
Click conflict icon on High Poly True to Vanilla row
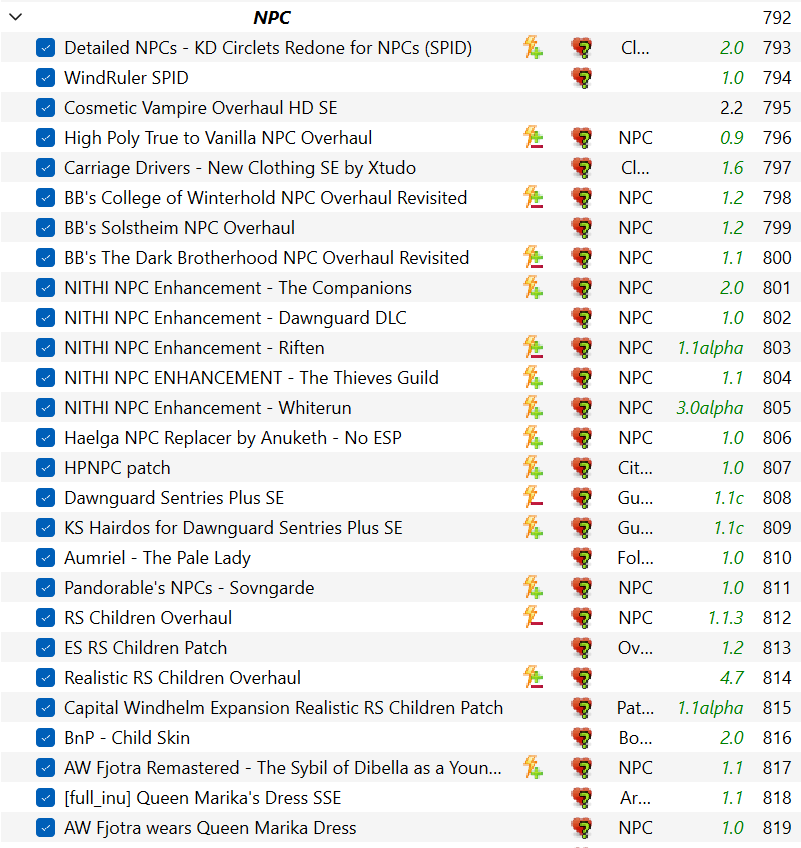533,138
